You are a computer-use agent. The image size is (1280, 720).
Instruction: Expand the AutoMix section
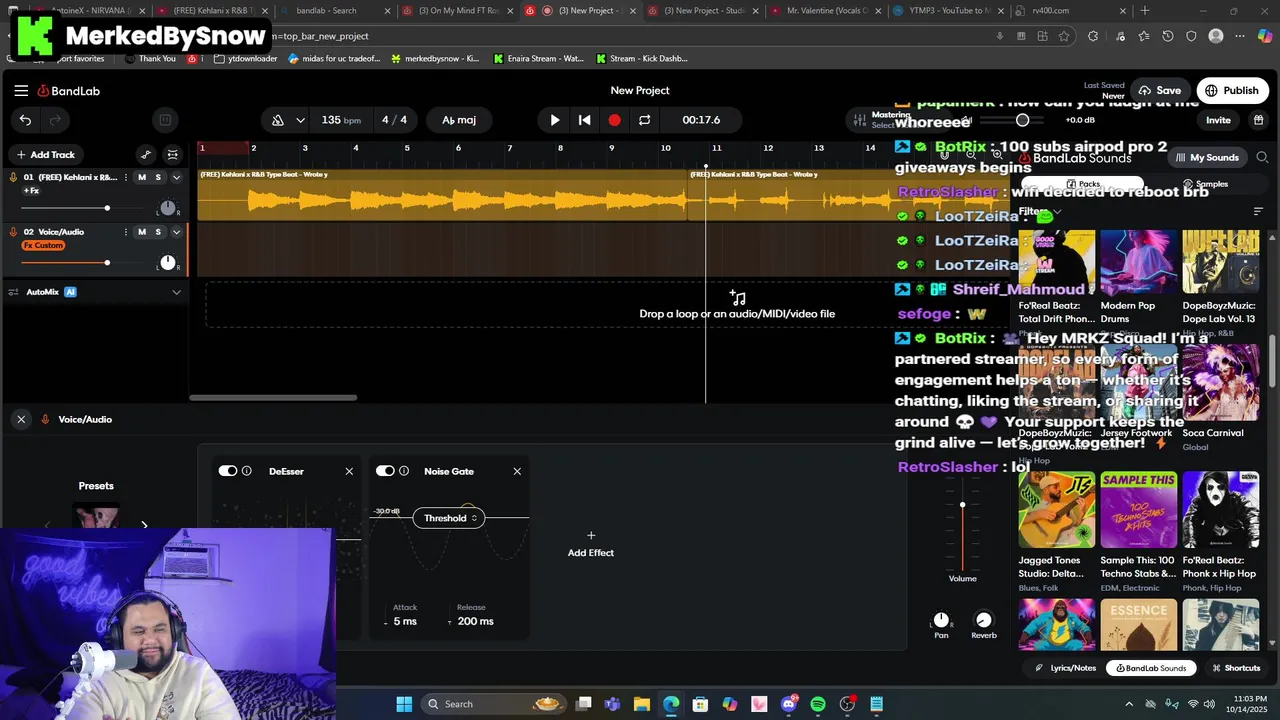pos(177,292)
